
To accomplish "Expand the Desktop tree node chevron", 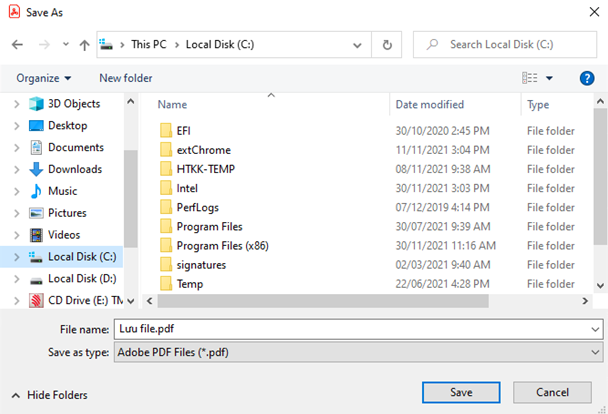I will (x=15, y=126).
